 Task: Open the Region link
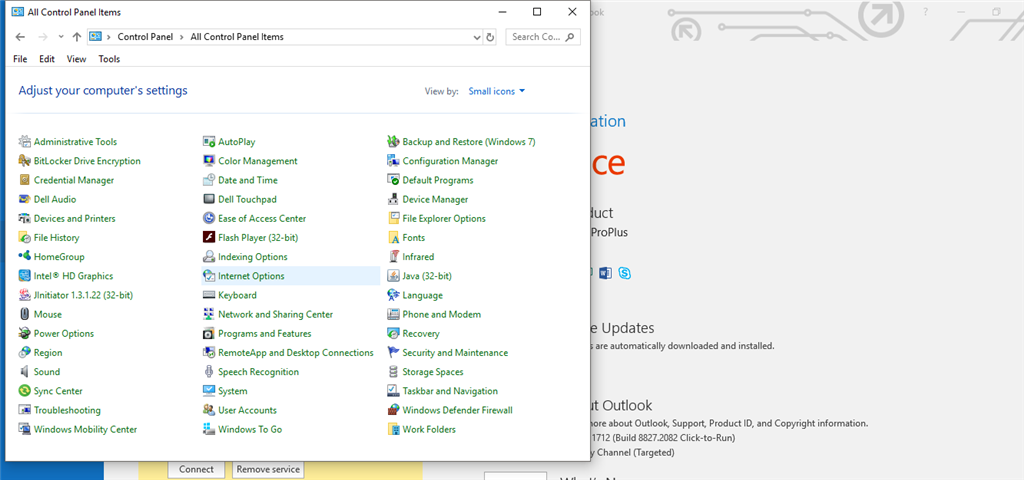(48, 353)
